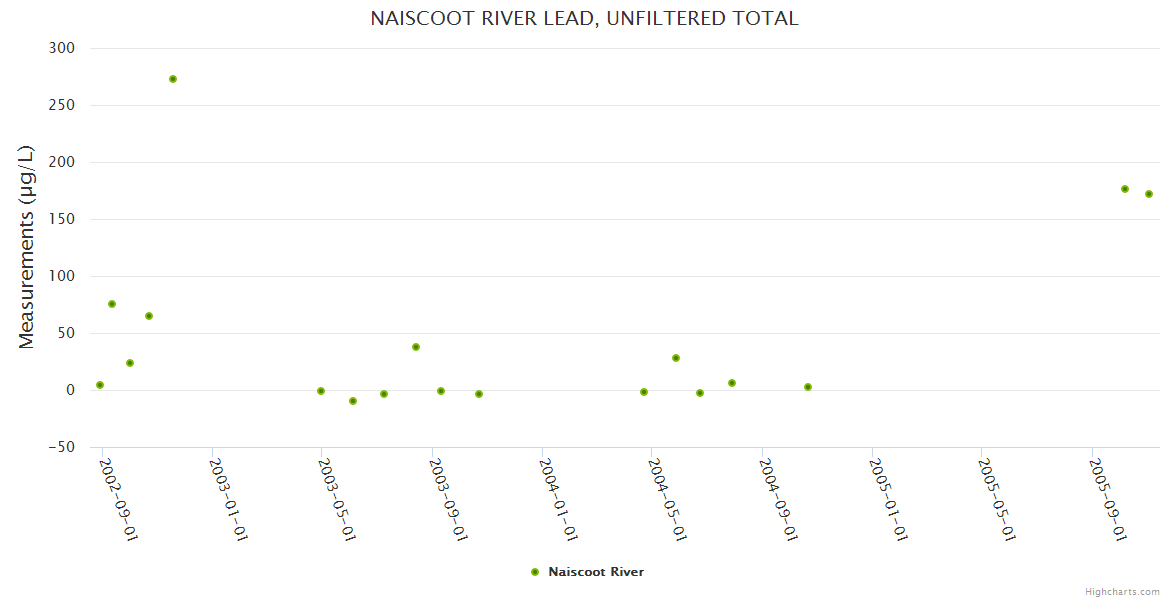Click the rightmost data point in 2005
This screenshot has width=1170, height=600.
click(x=1149, y=194)
